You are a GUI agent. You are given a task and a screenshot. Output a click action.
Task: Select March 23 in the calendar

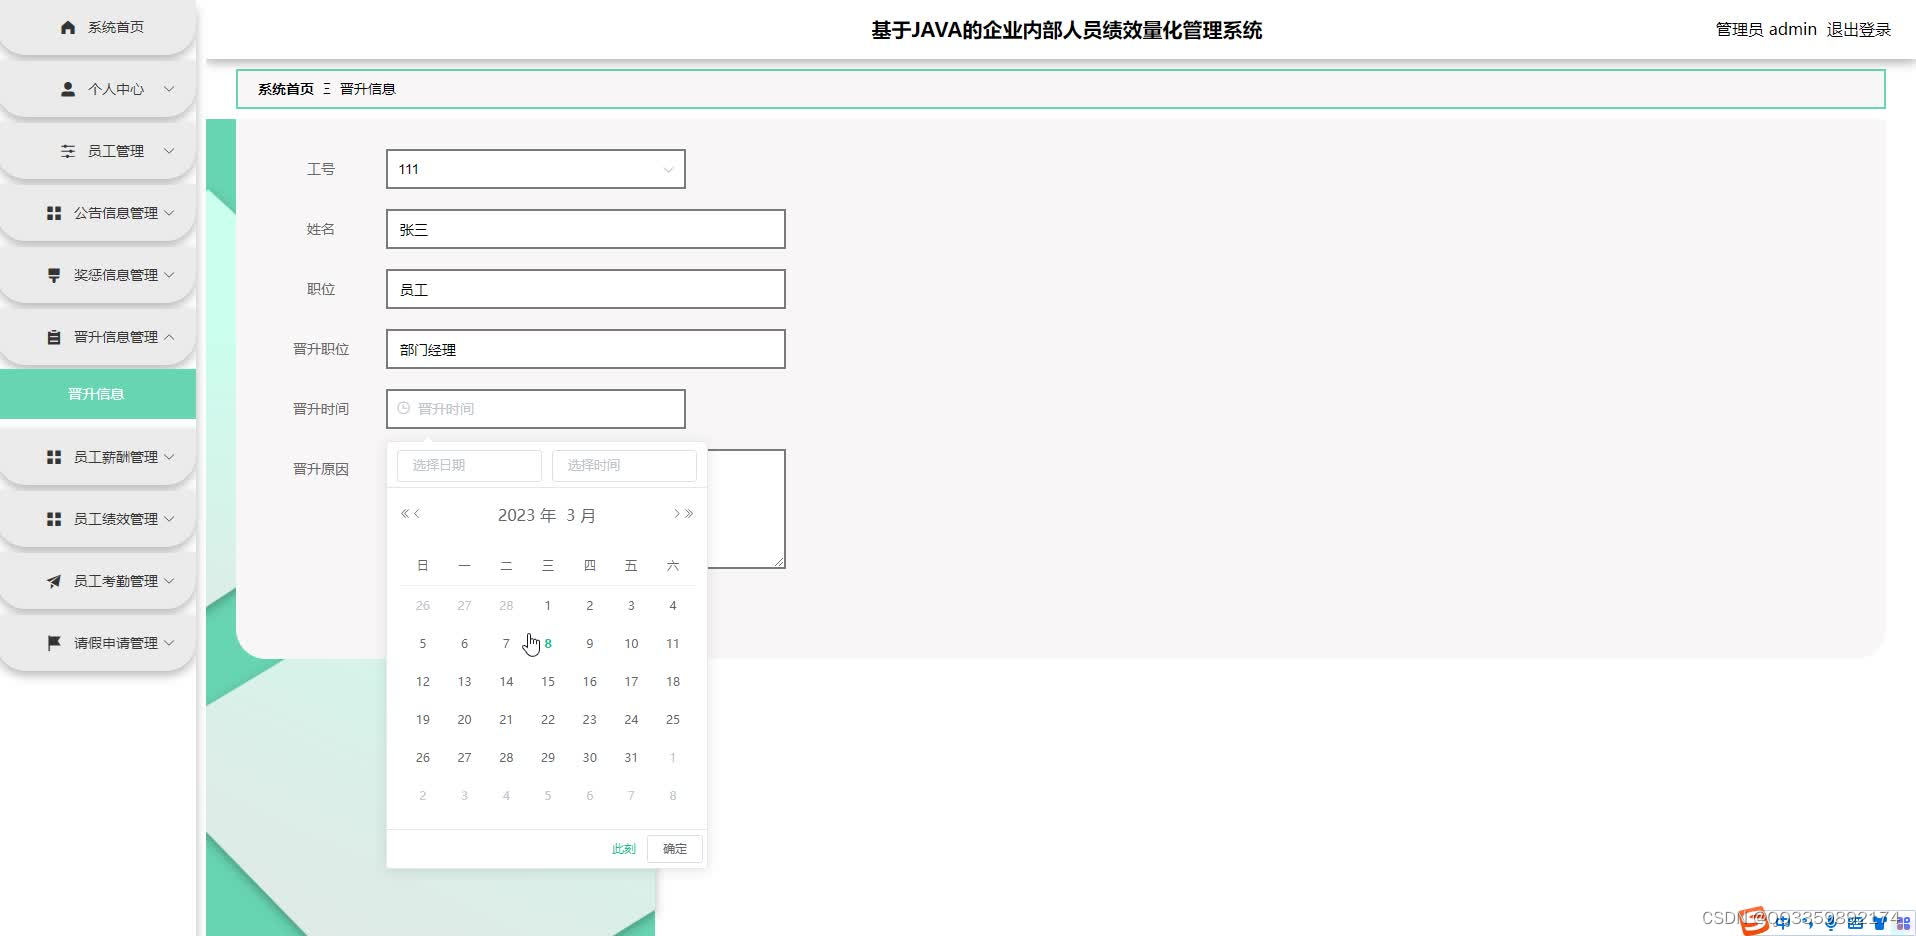[x=590, y=720]
